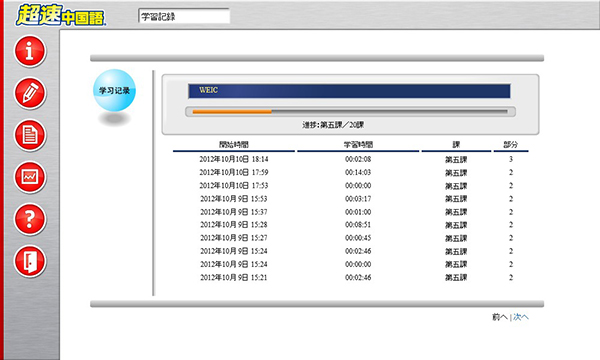Open the document page icon
Screen dimensions: 600x360
30,135
